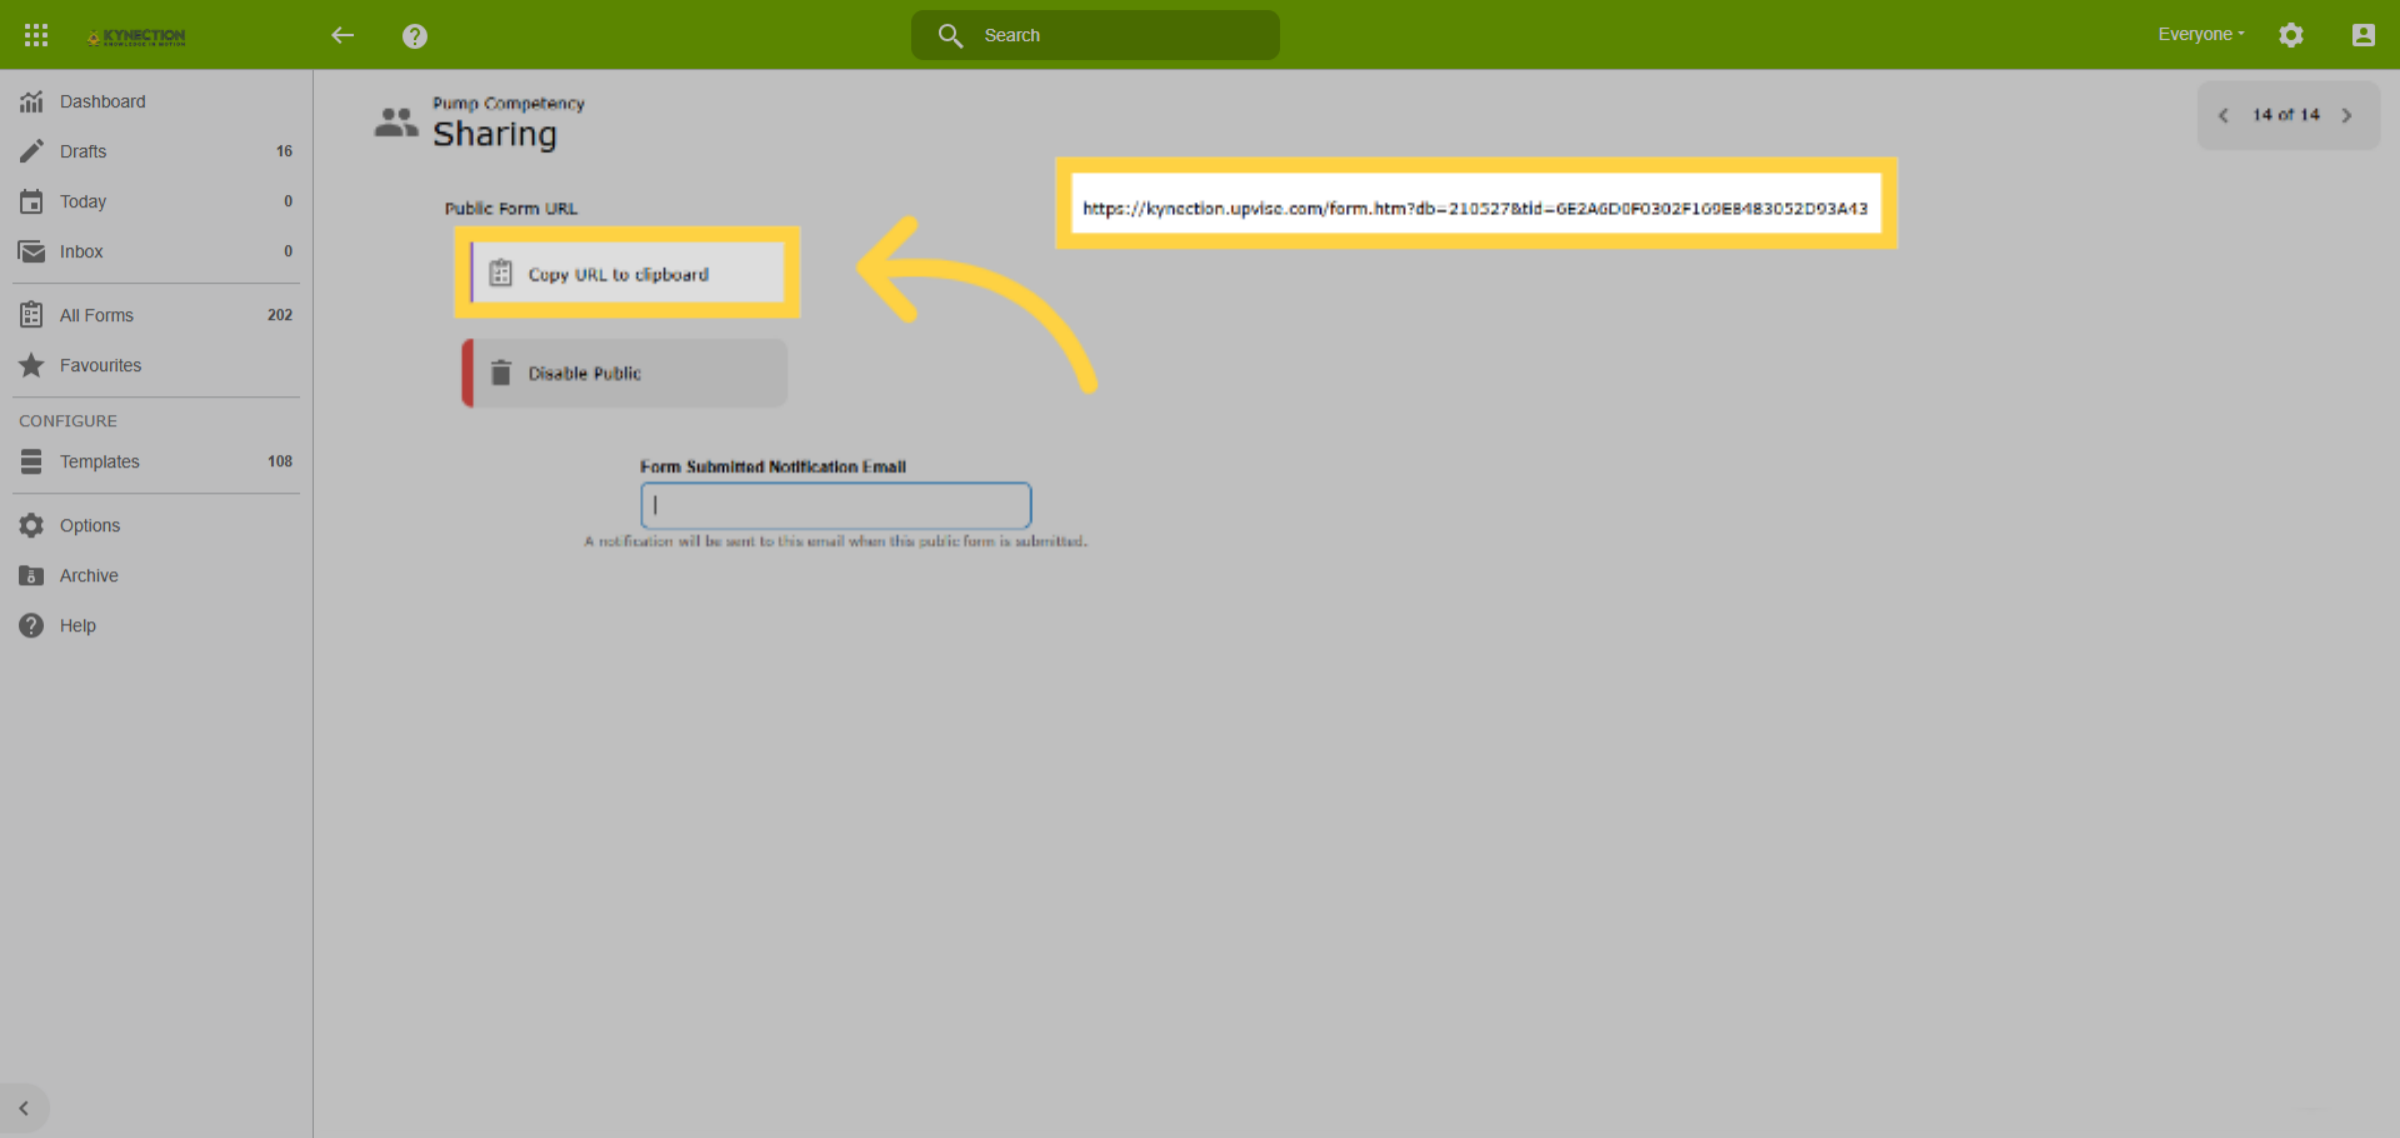Screen dimensions: 2400x1138
Task: Click the Favourites star icon
Action: point(32,364)
